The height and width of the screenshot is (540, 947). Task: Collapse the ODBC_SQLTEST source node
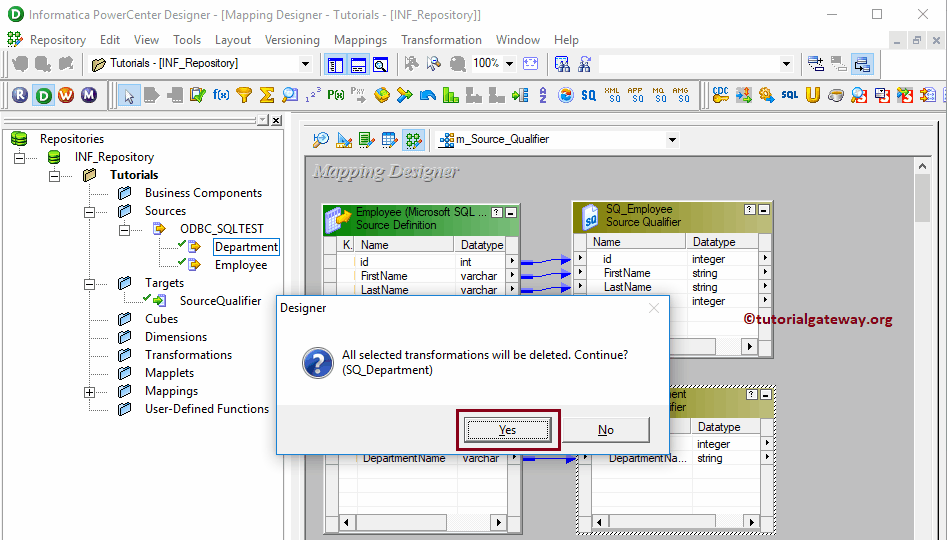[x=125, y=229]
